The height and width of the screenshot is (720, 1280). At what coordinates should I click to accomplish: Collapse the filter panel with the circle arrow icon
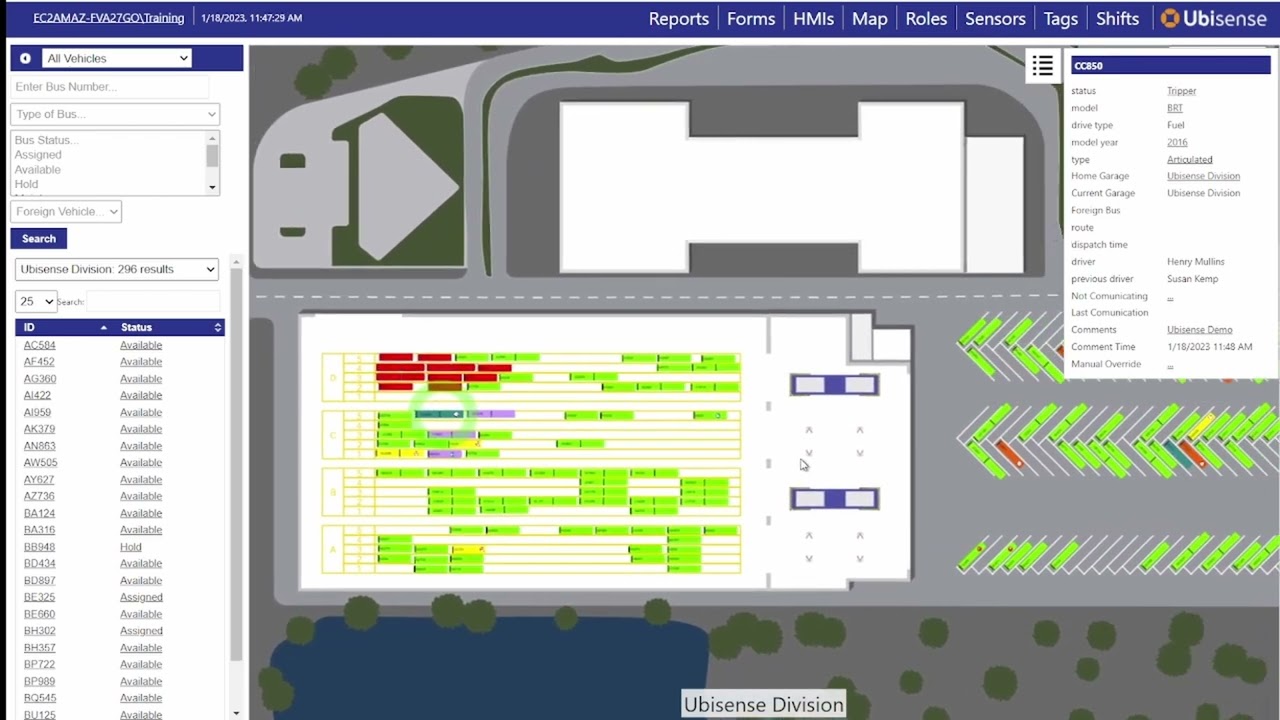pos(25,58)
